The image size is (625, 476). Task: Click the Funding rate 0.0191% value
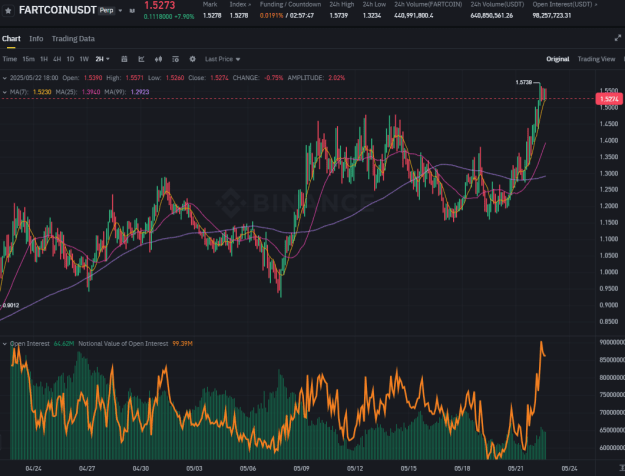coord(271,16)
